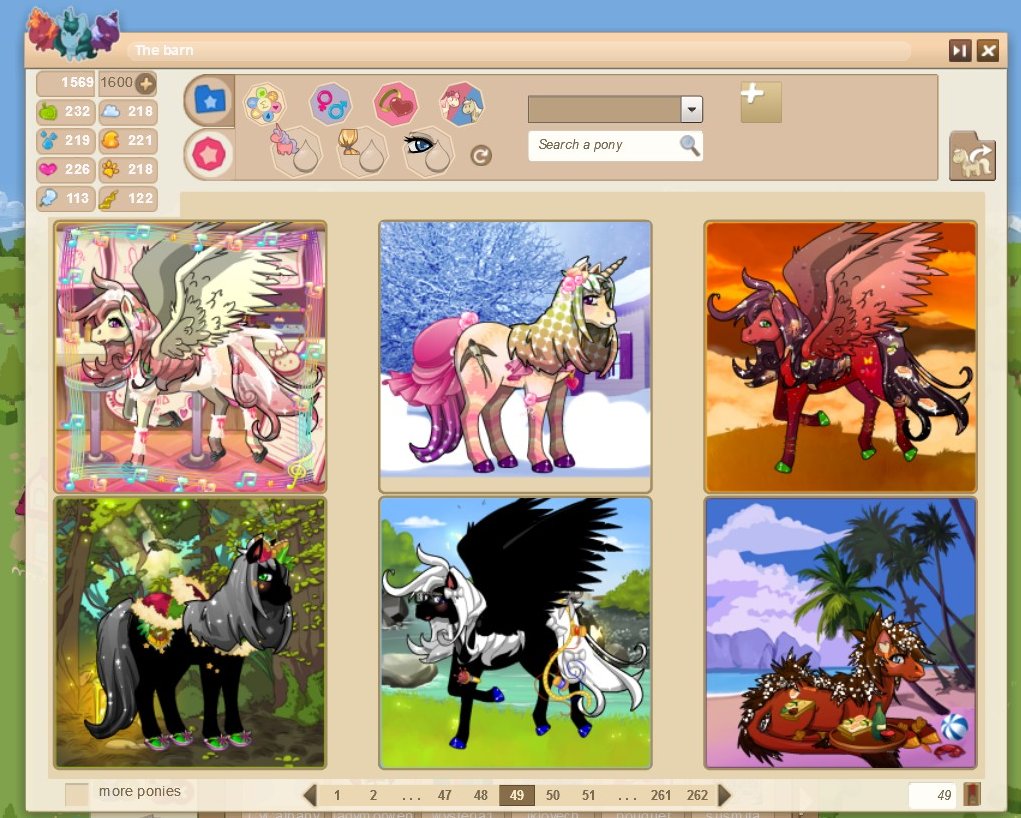Select the orange flame stat 221
This screenshot has width=1021, height=818.
pyautogui.click(x=128, y=140)
